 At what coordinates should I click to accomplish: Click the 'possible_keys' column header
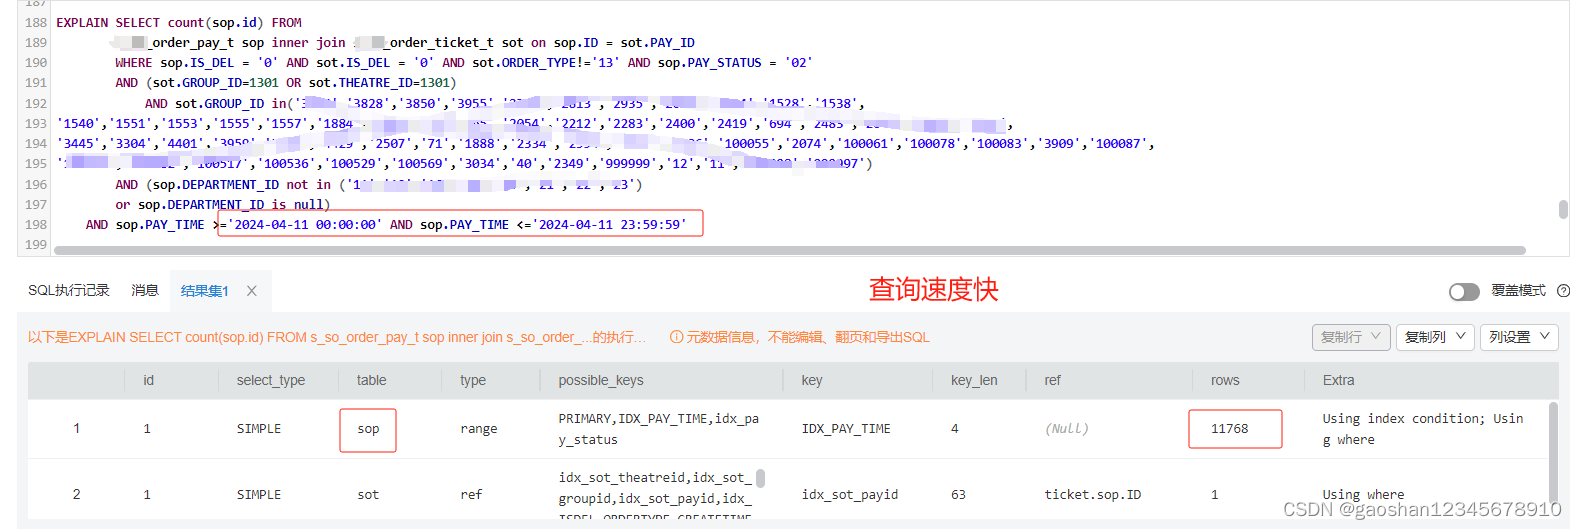click(x=601, y=380)
